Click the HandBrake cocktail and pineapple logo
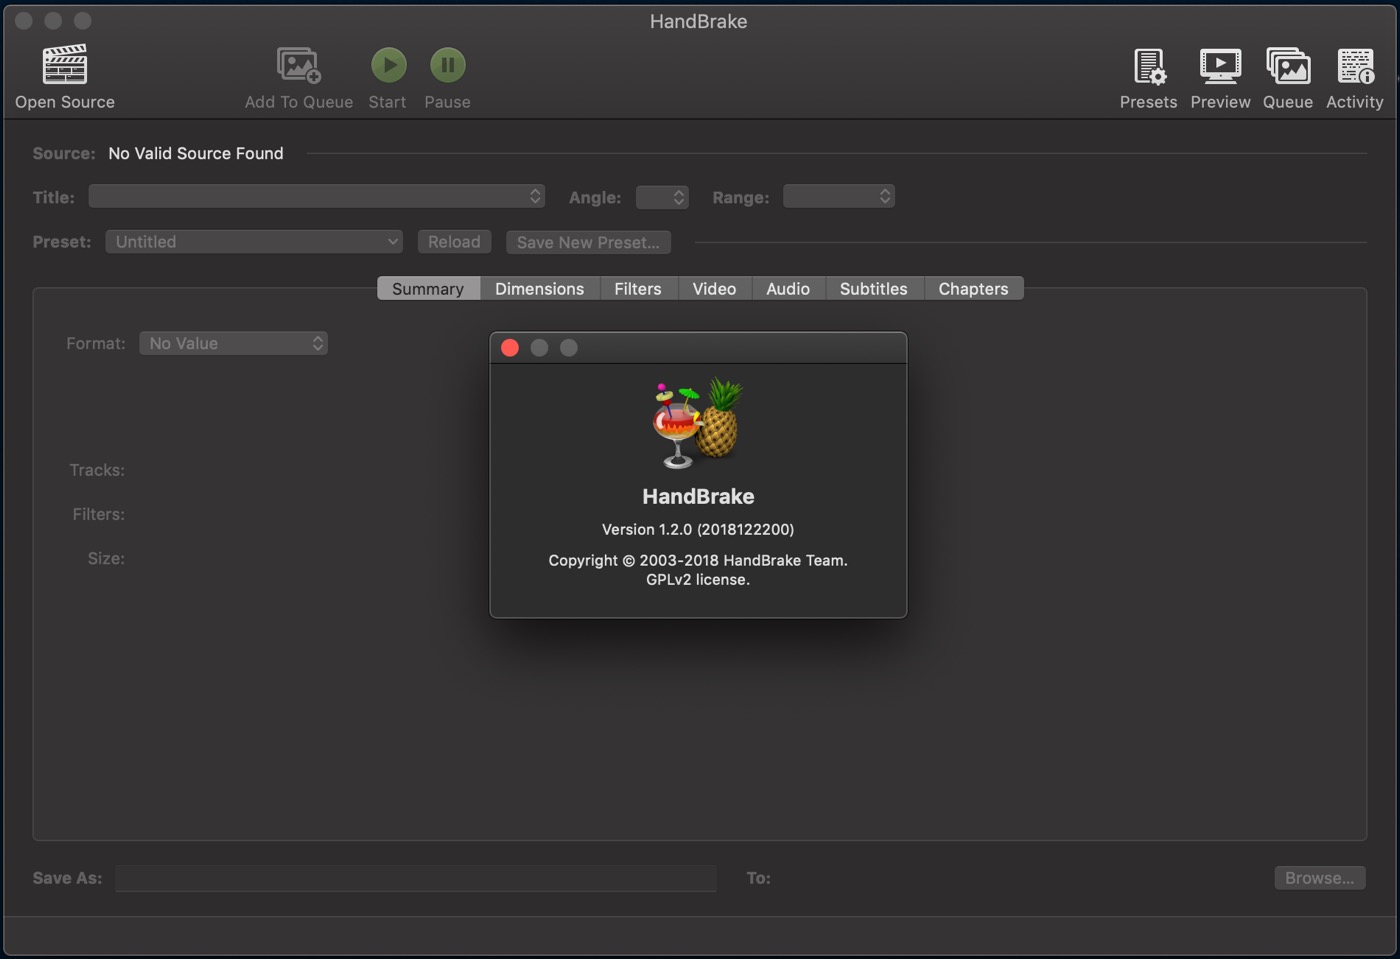 point(697,423)
